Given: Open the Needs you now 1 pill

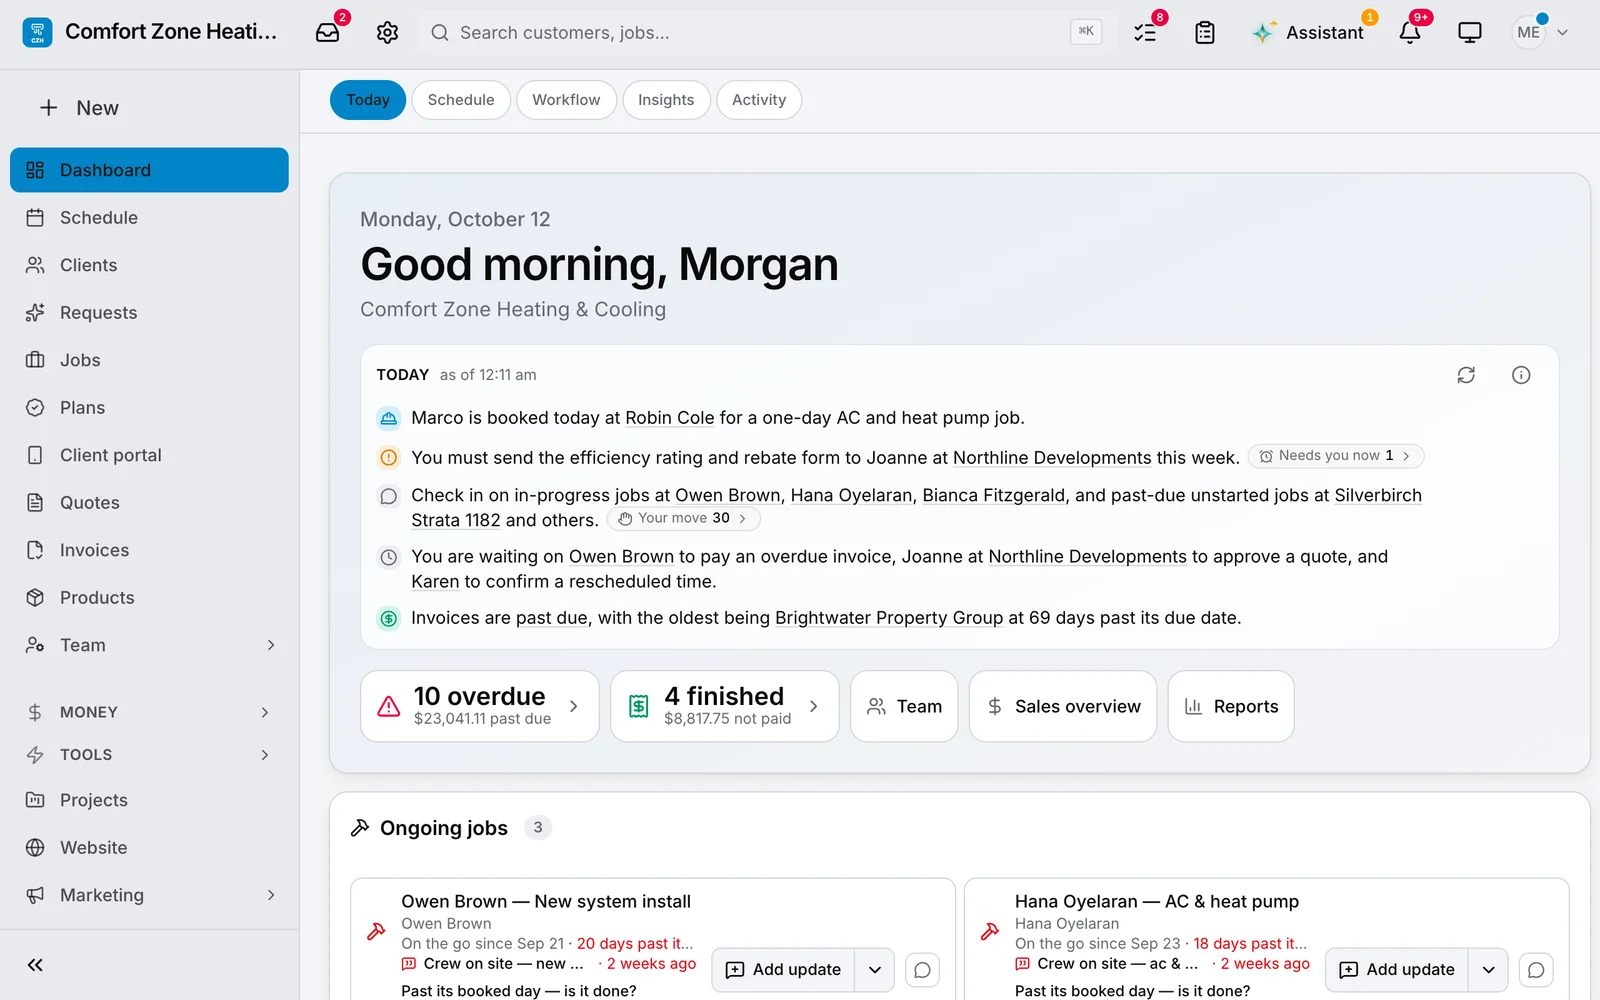Looking at the screenshot, I should click(1336, 456).
